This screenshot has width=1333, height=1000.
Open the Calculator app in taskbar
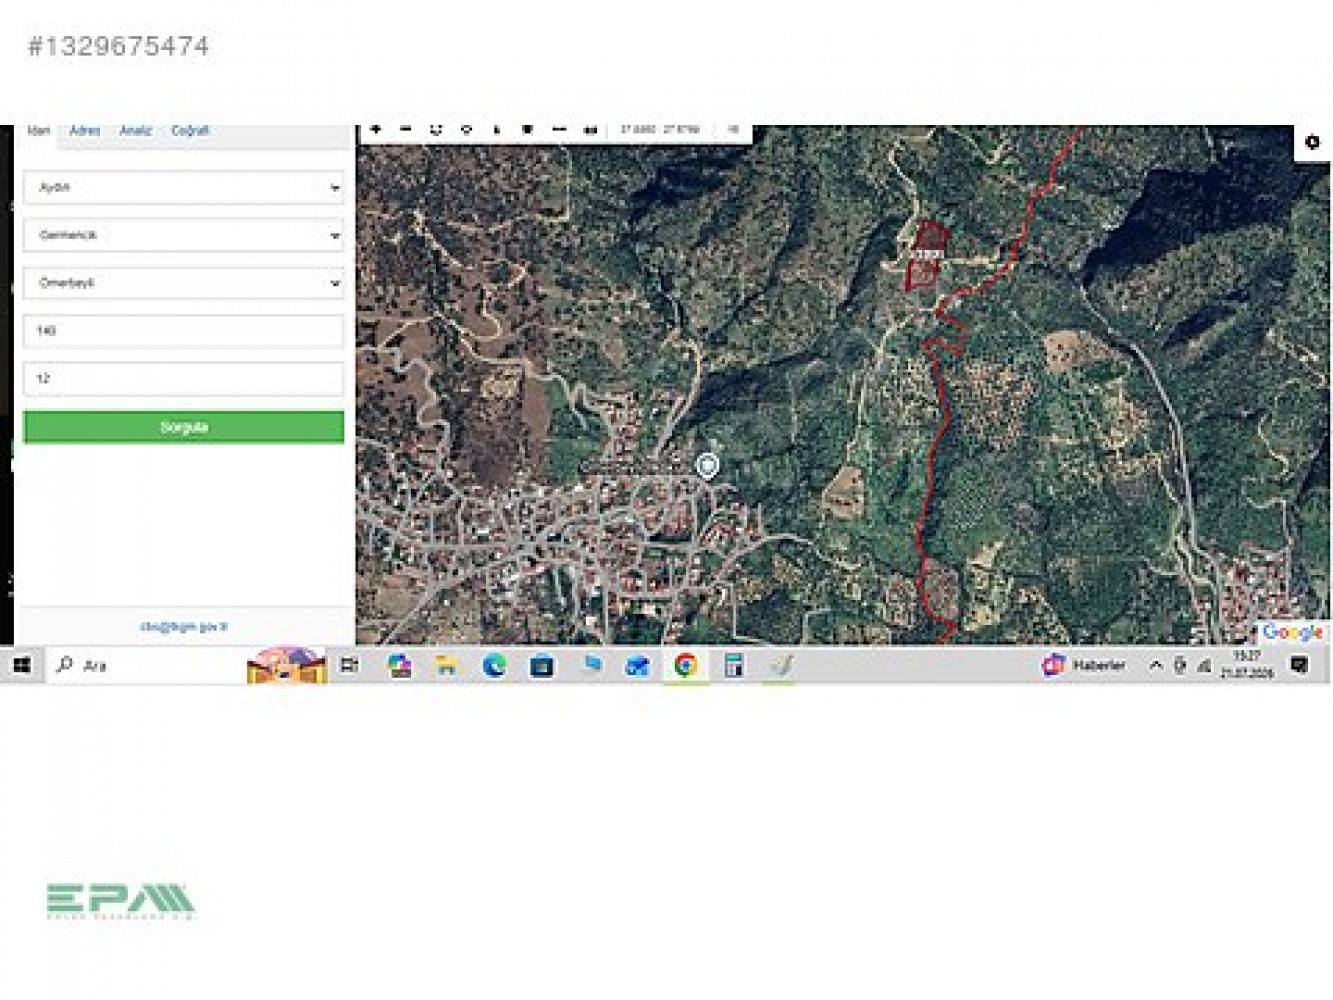[734, 665]
